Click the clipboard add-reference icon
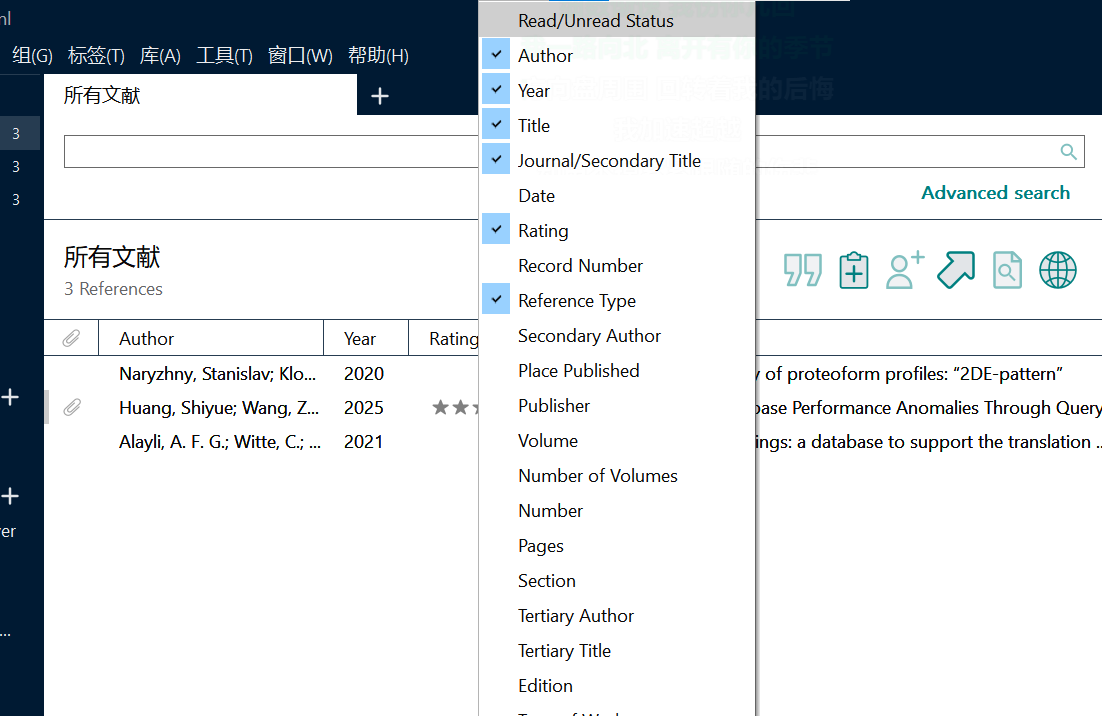1102x716 pixels. pyautogui.click(x=854, y=271)
